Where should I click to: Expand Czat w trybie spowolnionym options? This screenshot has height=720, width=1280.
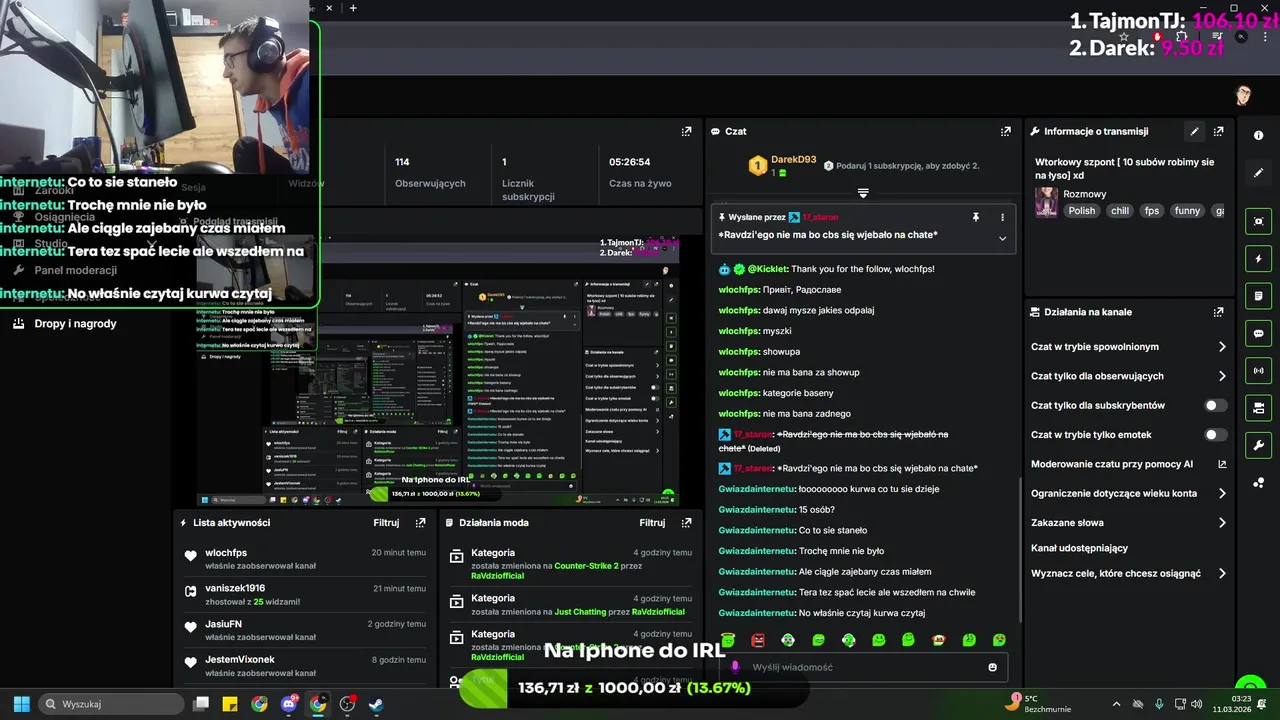coord(1222,347)
